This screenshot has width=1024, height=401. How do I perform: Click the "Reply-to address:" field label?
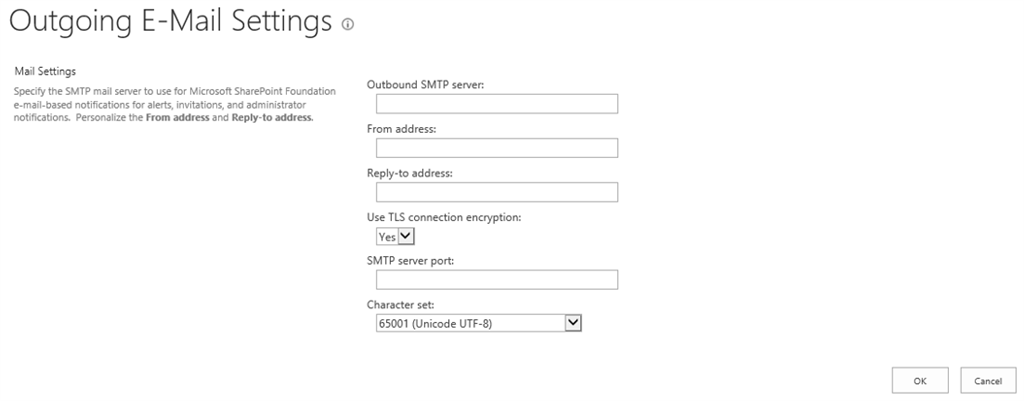410,173
